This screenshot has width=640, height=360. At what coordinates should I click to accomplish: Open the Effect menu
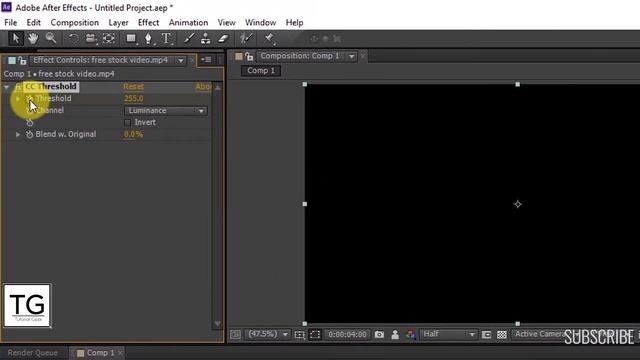(x=148, y=22)
